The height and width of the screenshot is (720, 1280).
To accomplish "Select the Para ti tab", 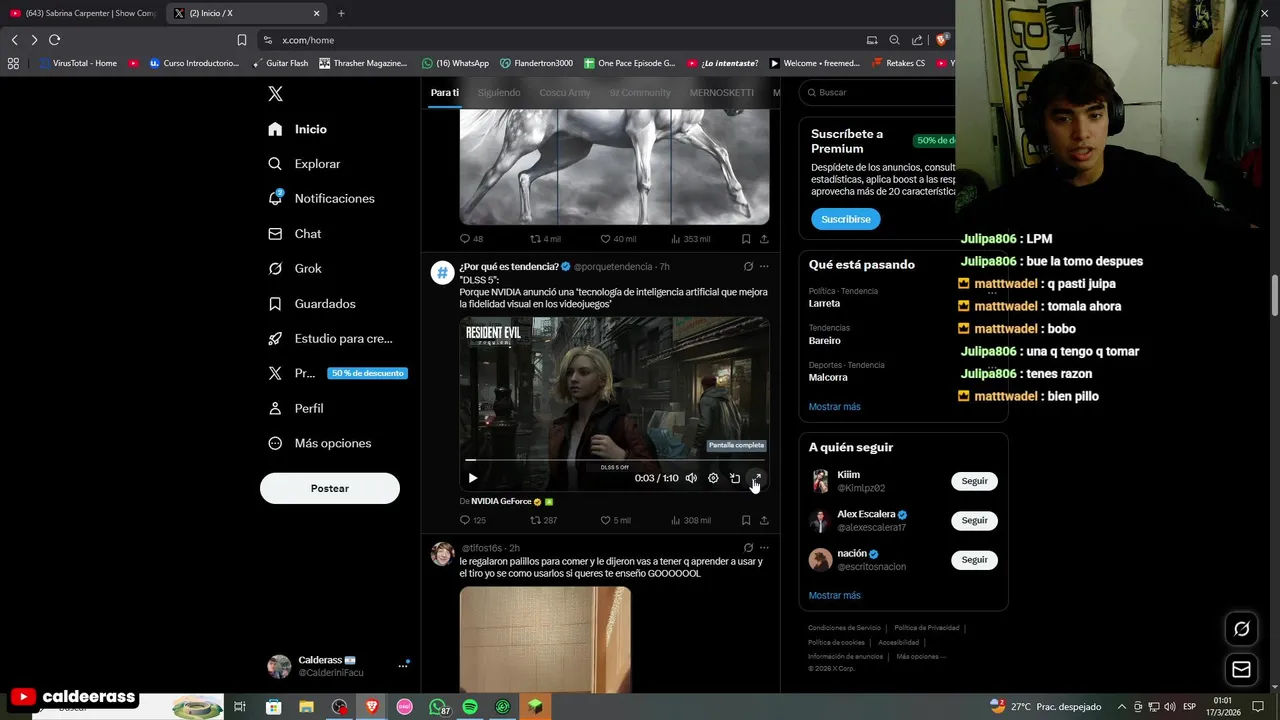I will click(445, 93).
